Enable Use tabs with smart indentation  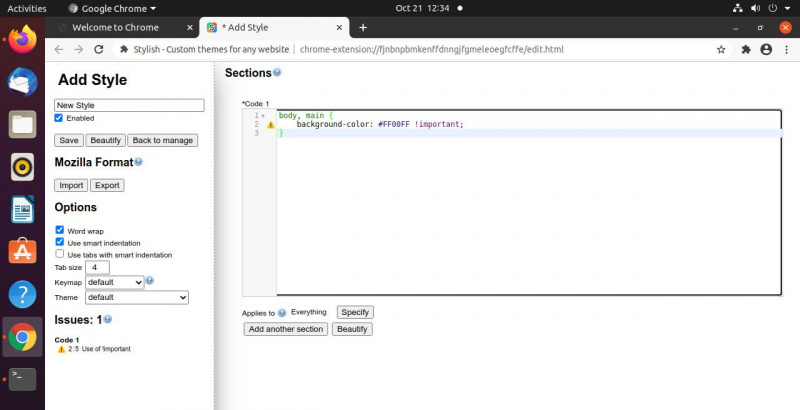coord(60,253)
